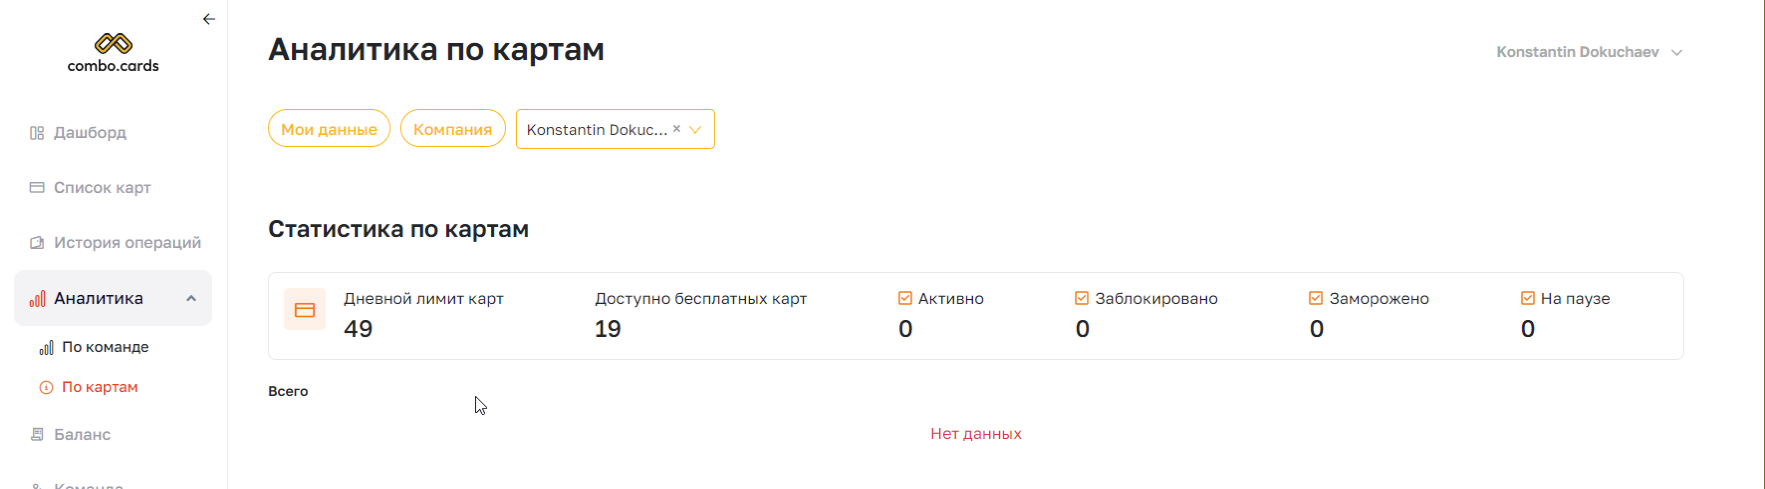
Task: Collapse the Аналитика submenu chevron
Action: [x=191, y=298]
